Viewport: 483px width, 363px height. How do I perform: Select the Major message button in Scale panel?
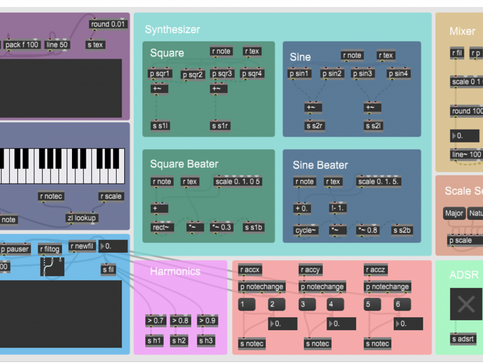454,213
